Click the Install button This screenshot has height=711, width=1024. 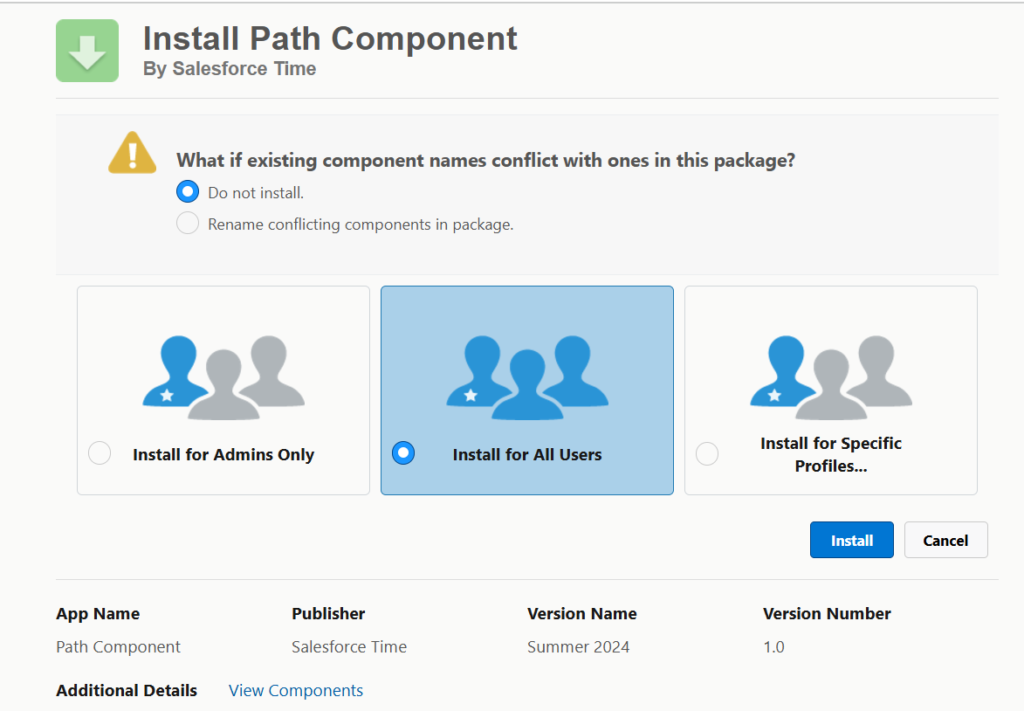851,539
